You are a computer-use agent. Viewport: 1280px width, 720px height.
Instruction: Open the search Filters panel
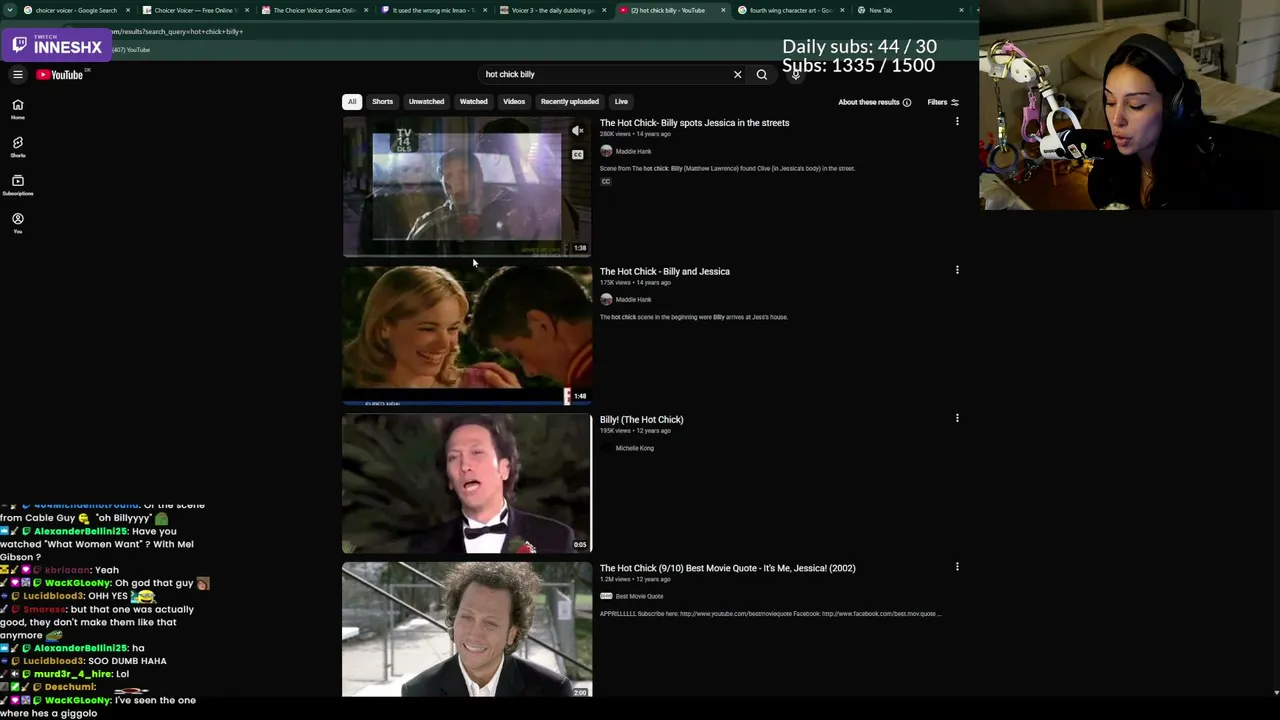click(943, 102)
